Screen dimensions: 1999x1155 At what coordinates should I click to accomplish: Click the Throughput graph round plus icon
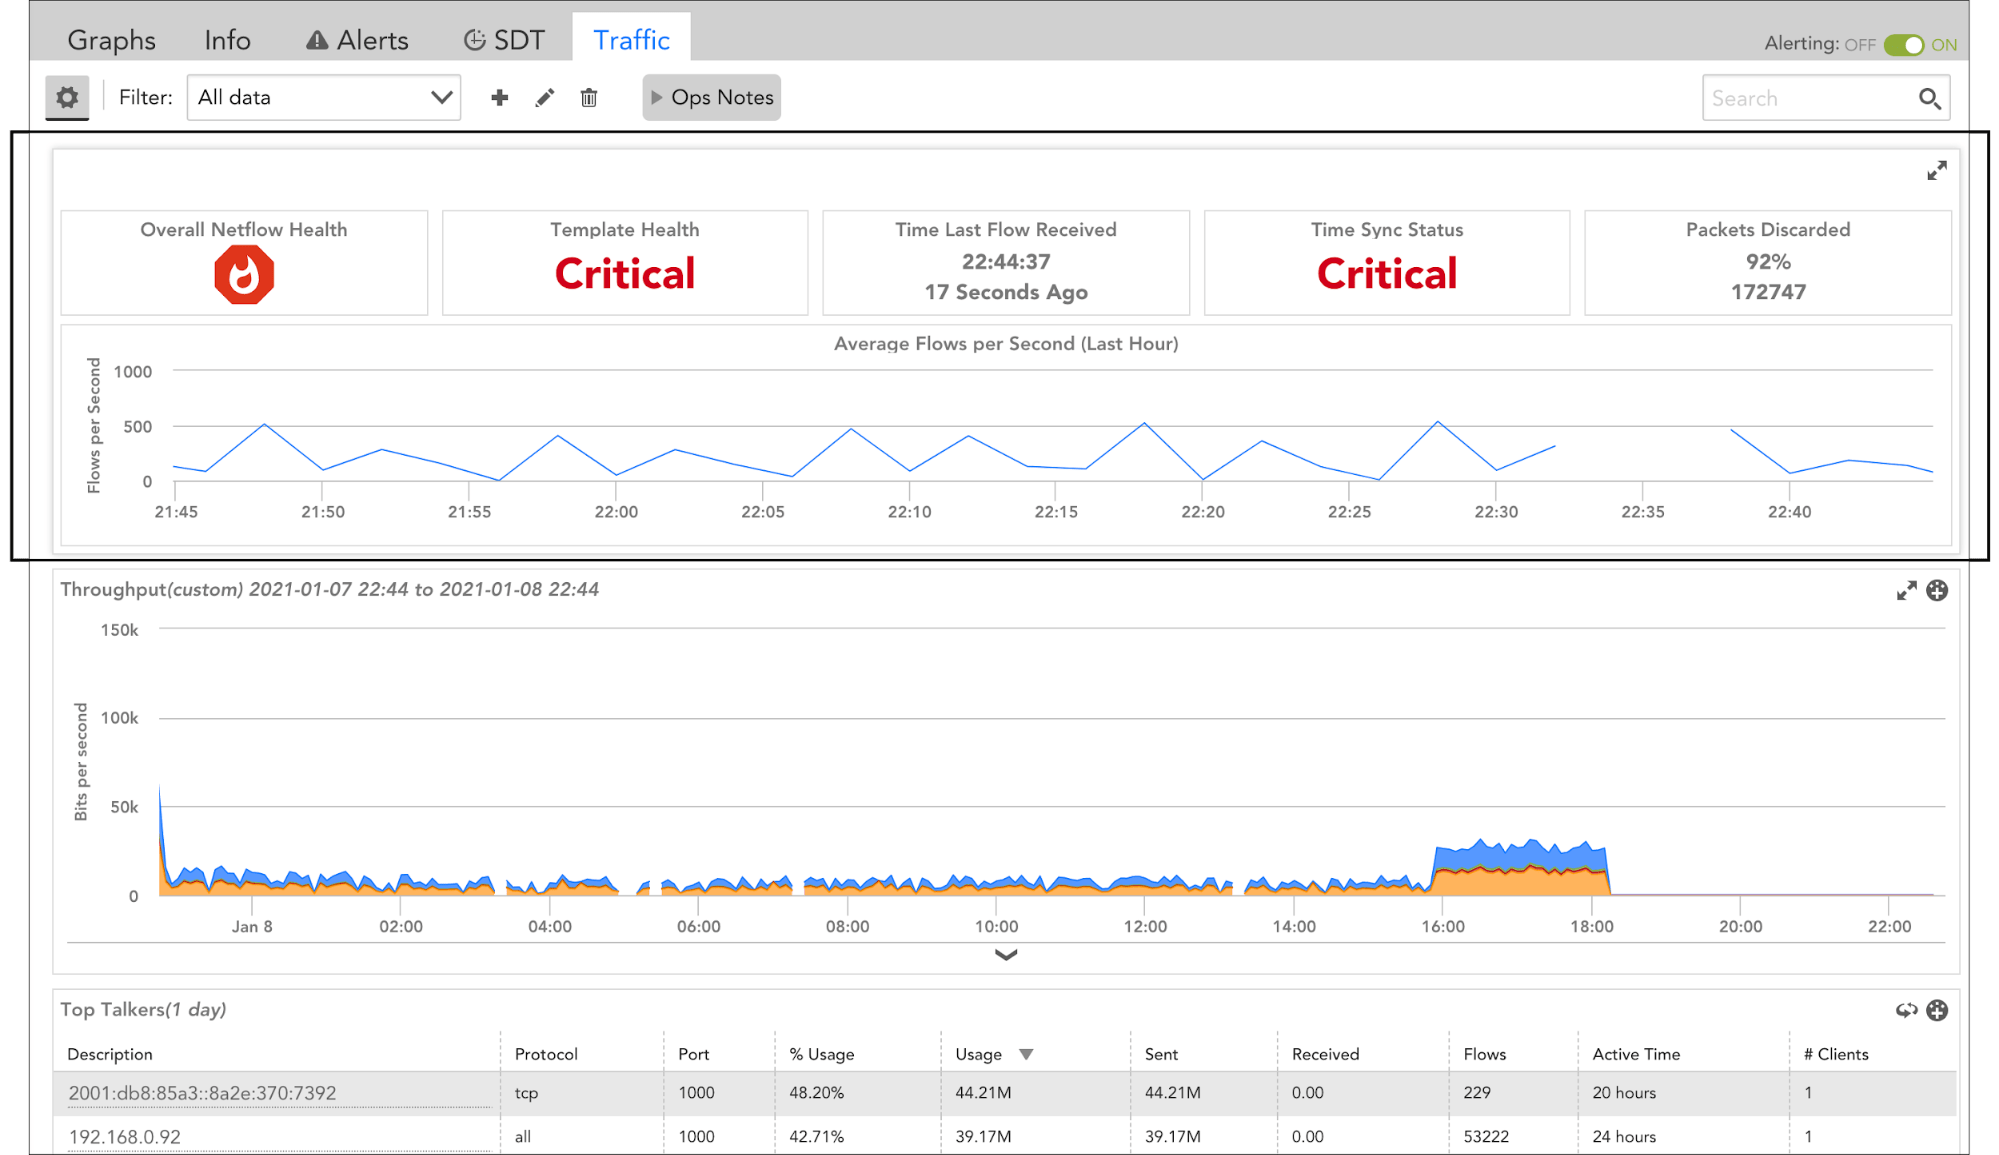click(1937, 591)
